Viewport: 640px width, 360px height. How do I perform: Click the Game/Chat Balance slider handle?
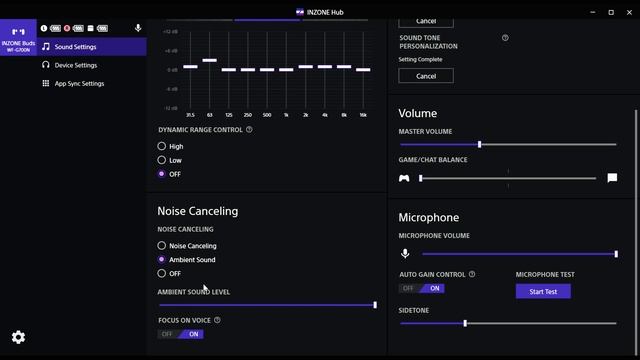[421, 178]
